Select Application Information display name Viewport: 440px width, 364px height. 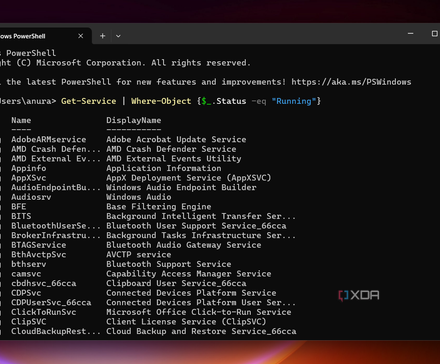(x=164, y=168)
